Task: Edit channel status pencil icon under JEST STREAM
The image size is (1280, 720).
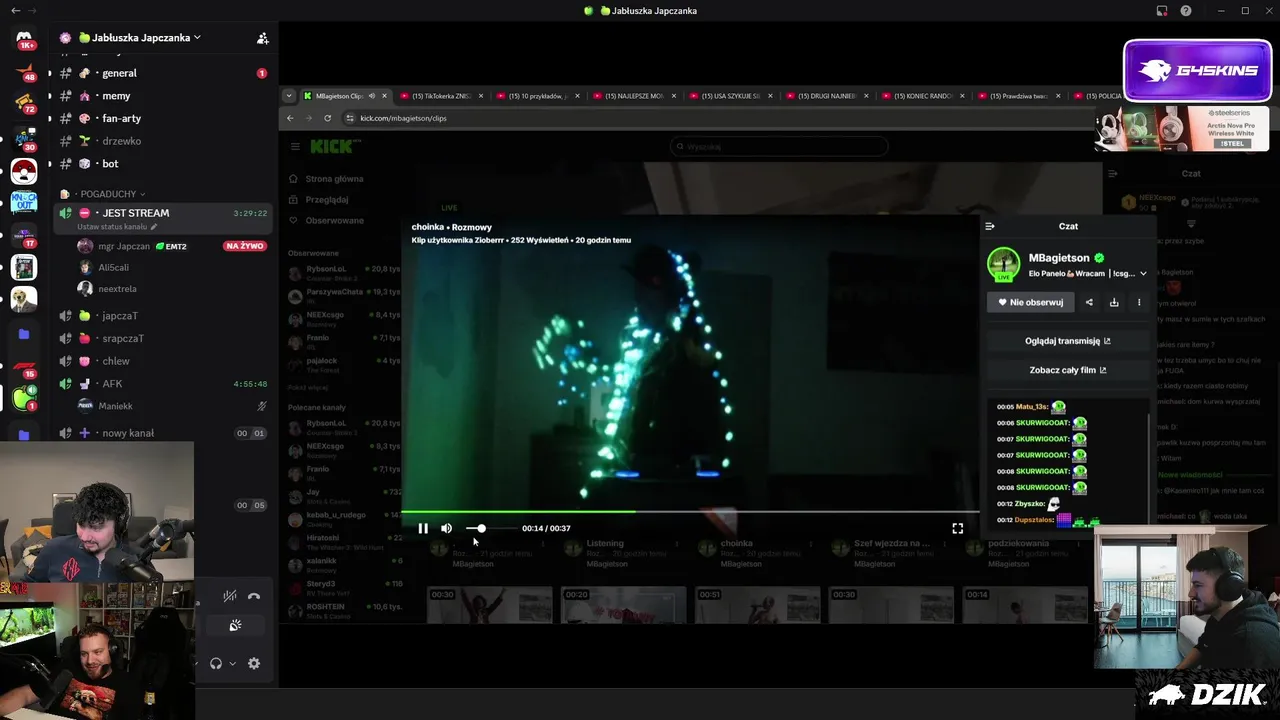Action: [153, 227]
